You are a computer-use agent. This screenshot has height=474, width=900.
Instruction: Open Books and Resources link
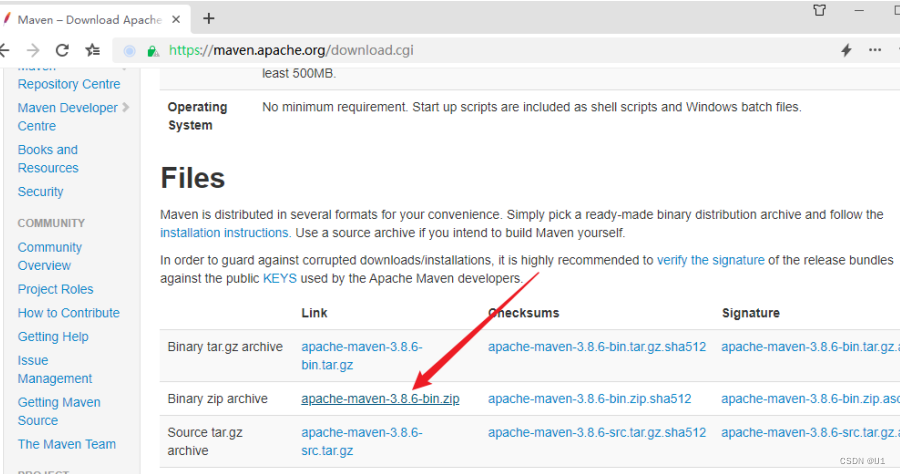(48, 158)
